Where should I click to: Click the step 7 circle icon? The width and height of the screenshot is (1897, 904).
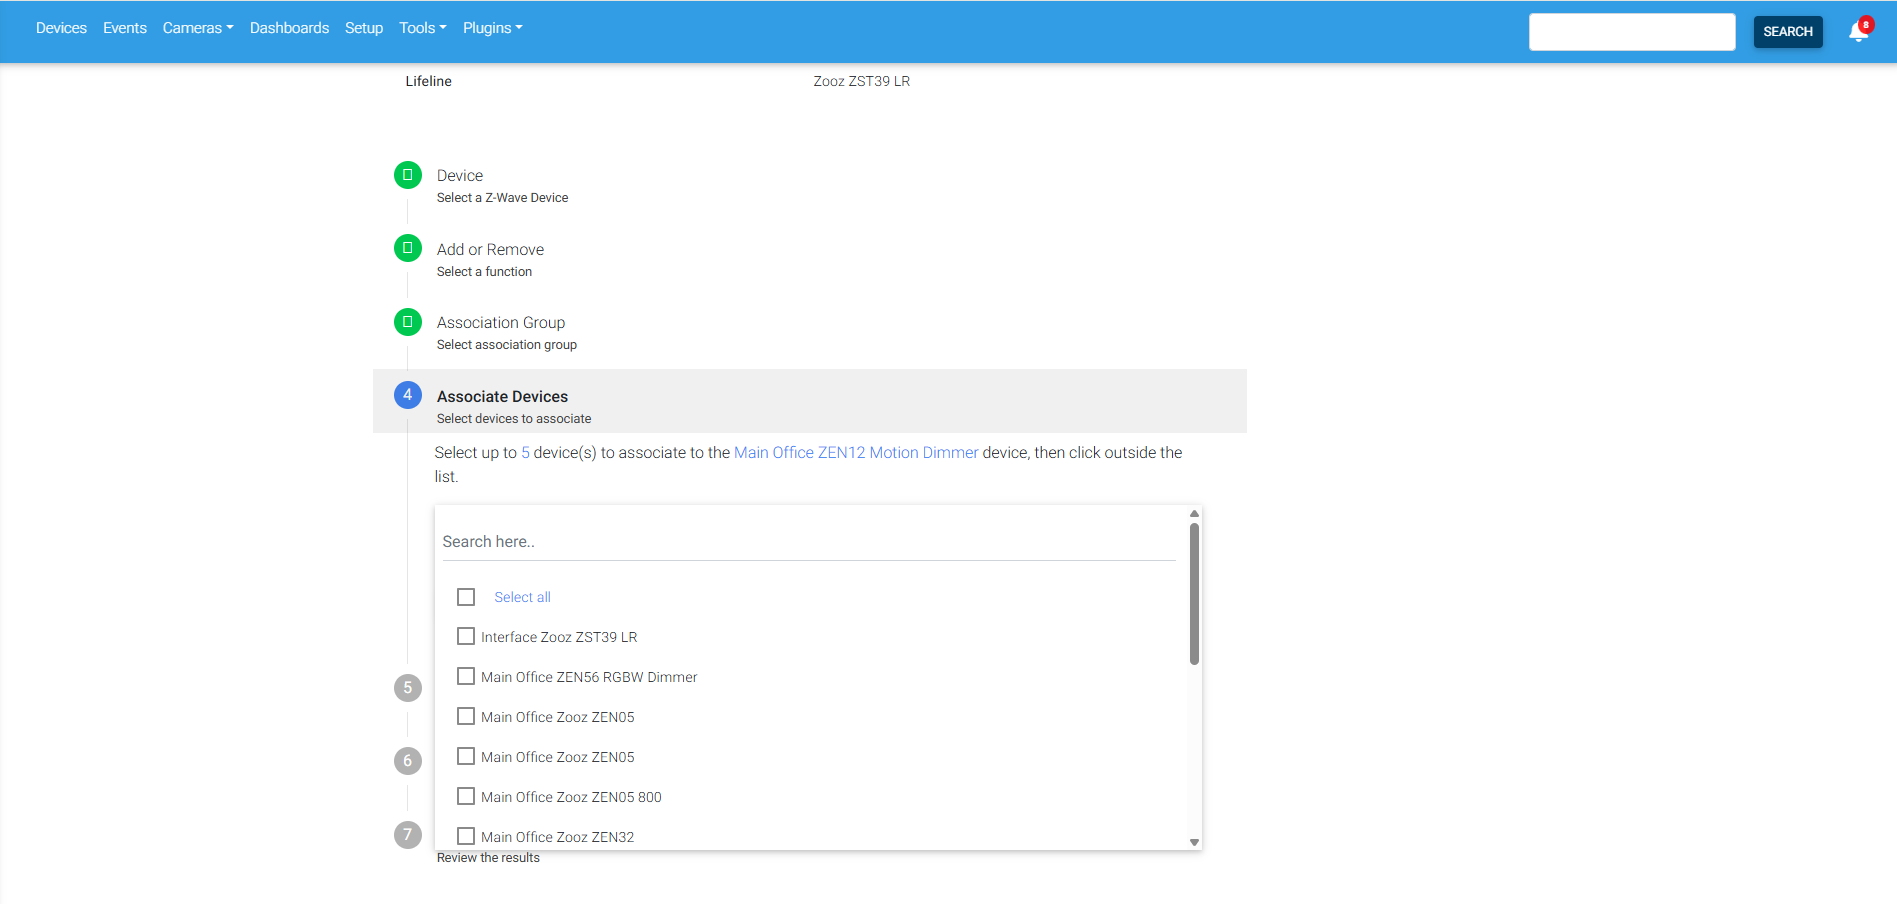[408, 835]
